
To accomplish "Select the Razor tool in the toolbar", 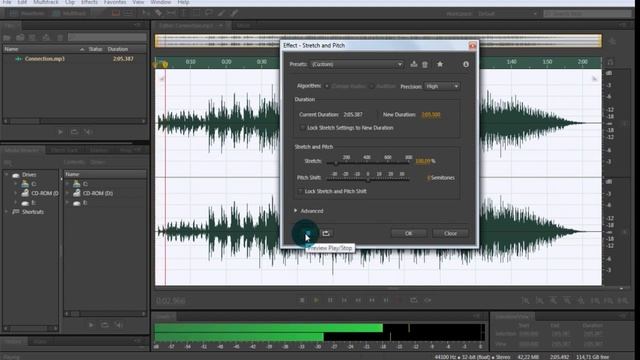I will 158,13.
